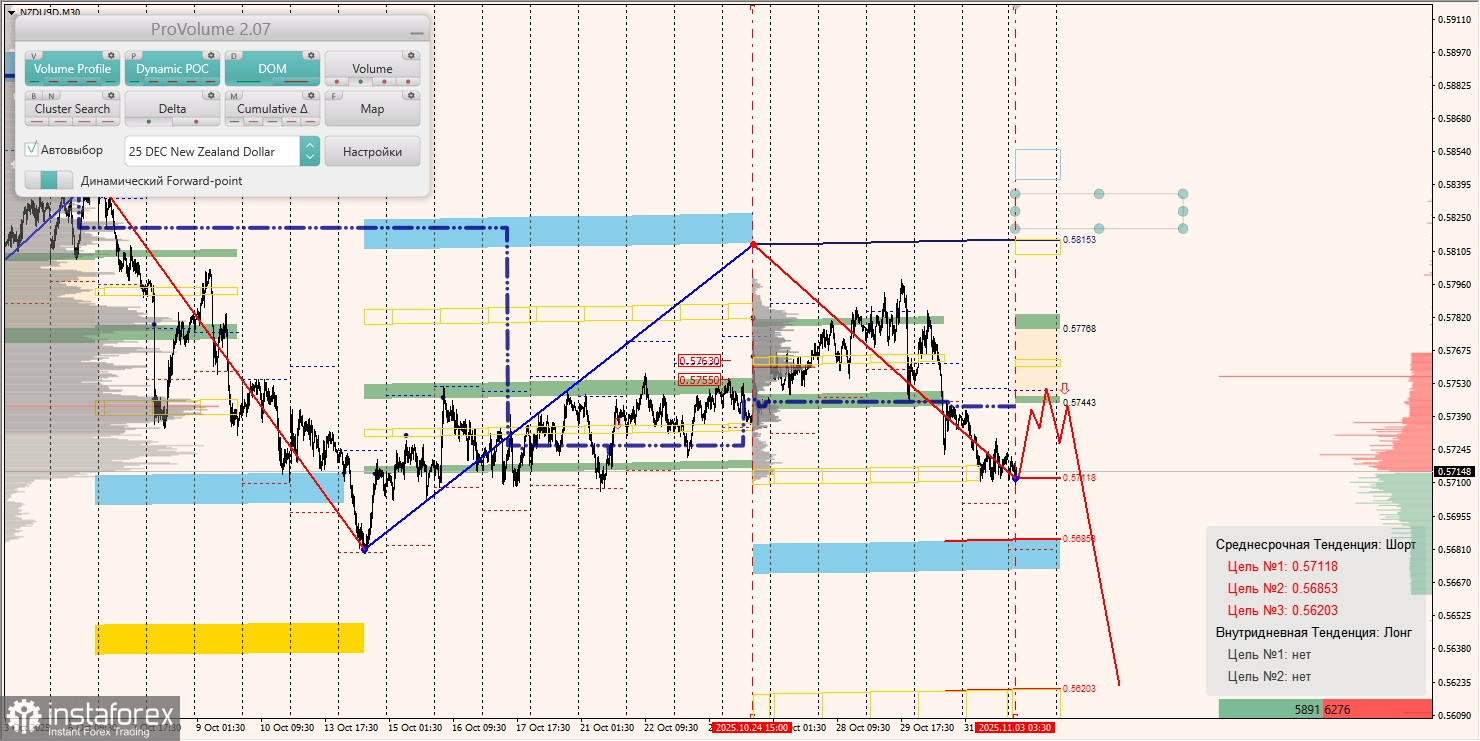This screenshot has width=1480, height=741.
Task: Open the instrument dropdown showing 25 DEC New Zealand Dollar
Action: coord(211,152)
